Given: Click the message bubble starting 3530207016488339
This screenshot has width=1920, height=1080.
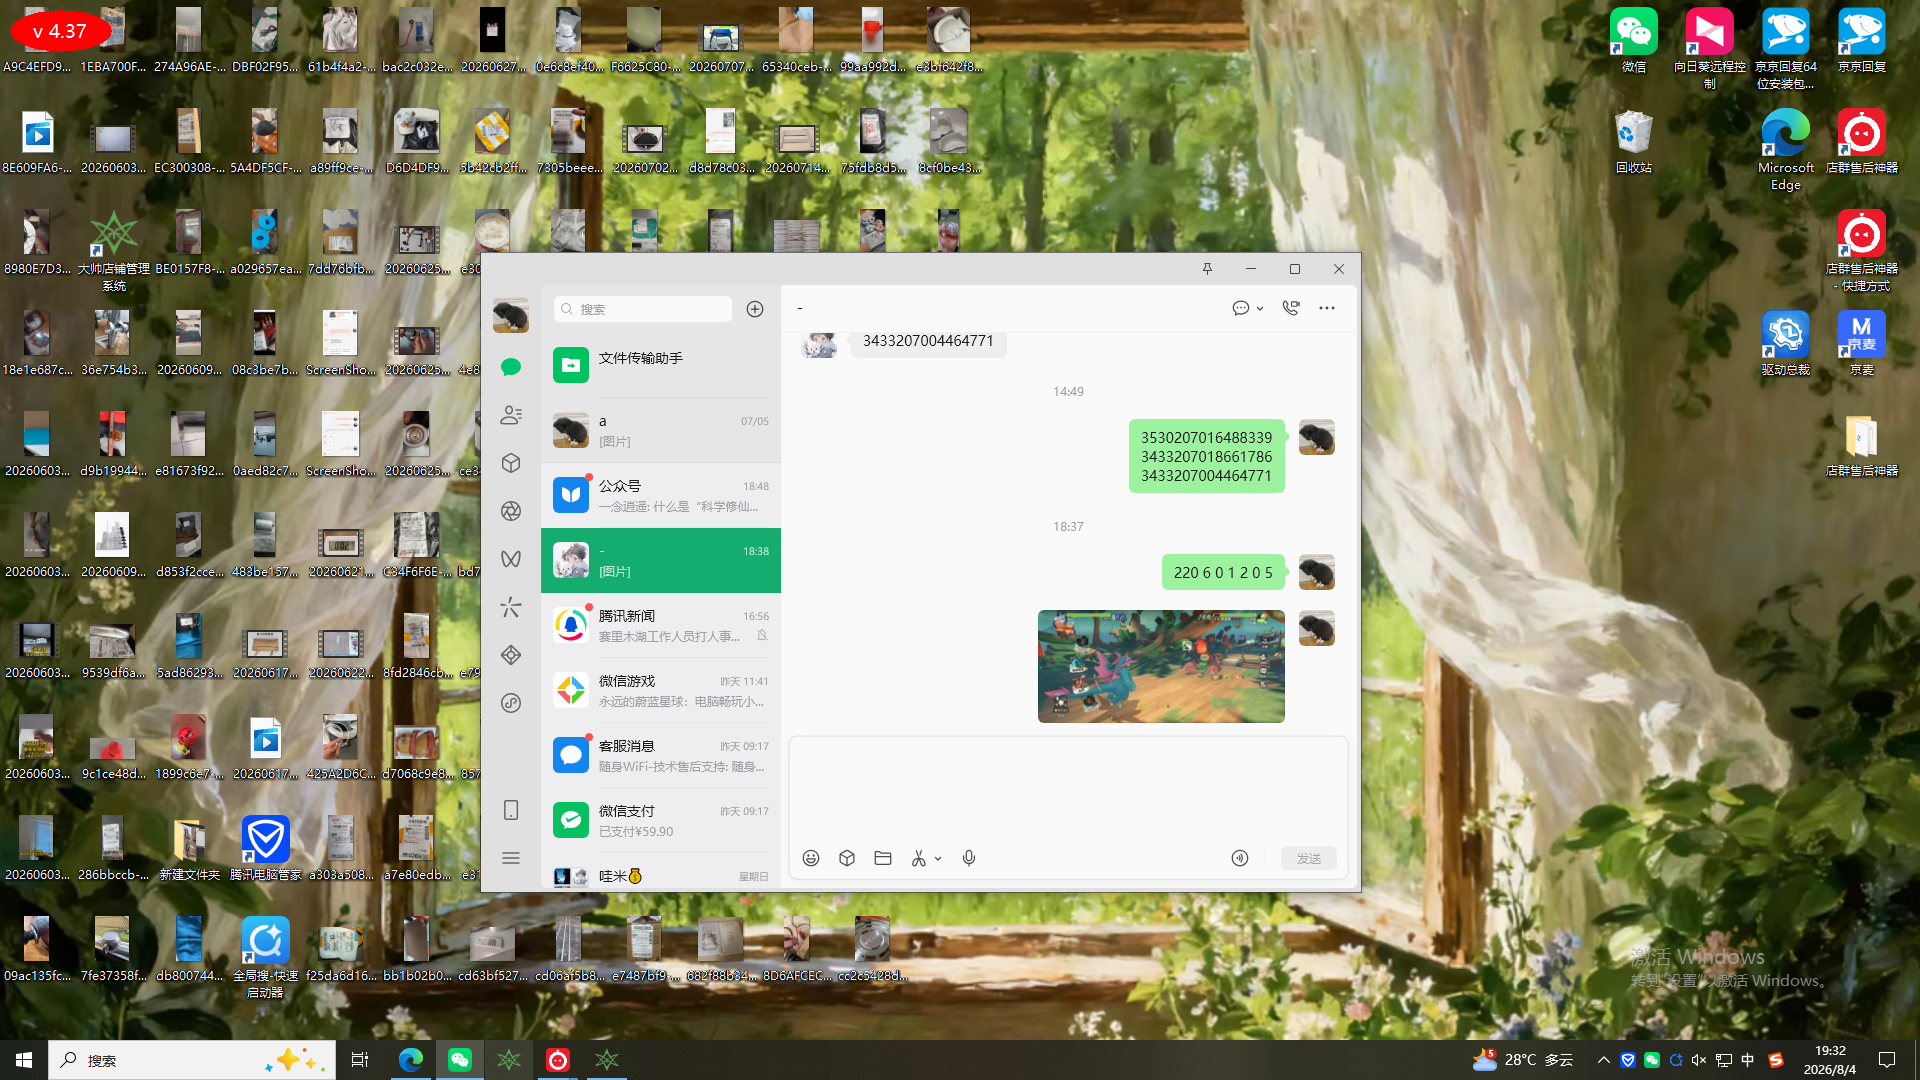Looking at the screenshot, I should point(1207,456).
